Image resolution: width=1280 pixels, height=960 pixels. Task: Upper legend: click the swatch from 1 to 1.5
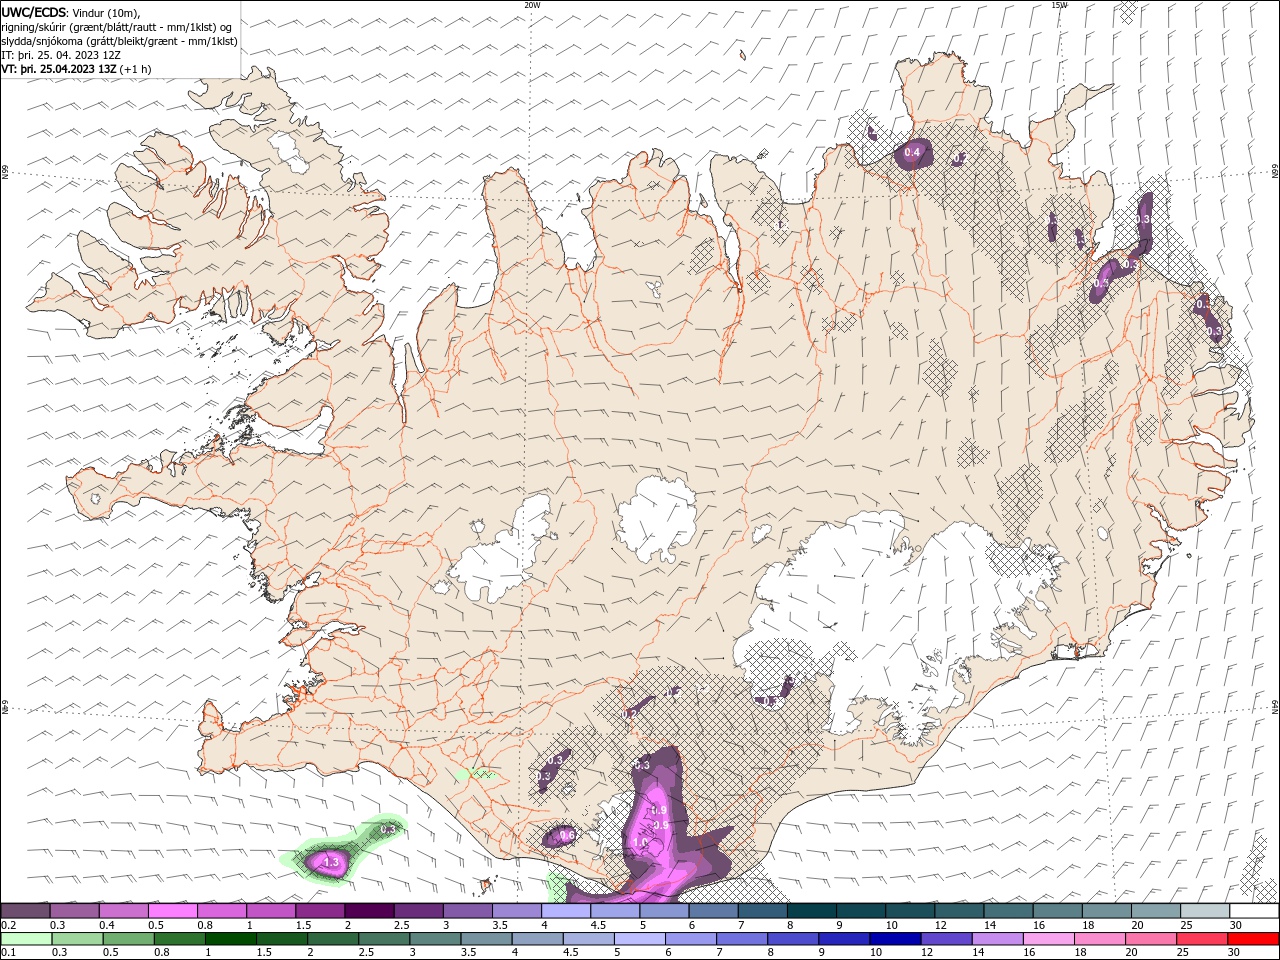click(x=270, y=911)
